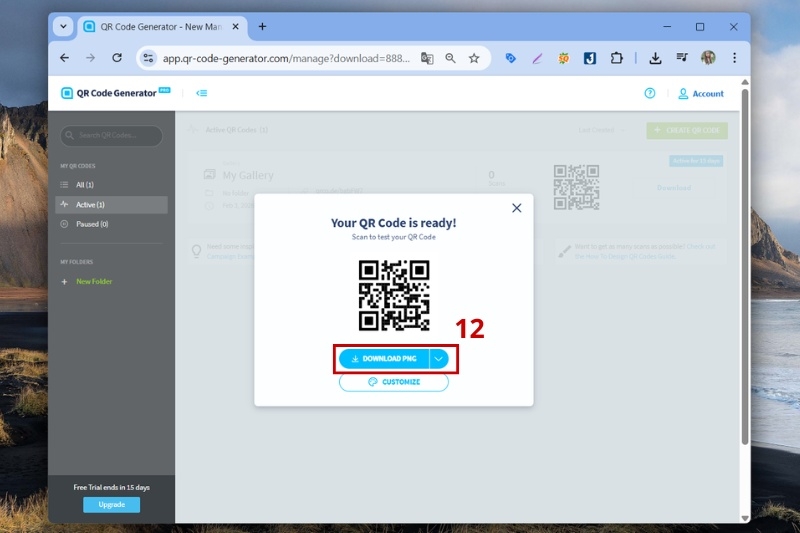Click the Customize button in the dialog

[x=393, y=382]
